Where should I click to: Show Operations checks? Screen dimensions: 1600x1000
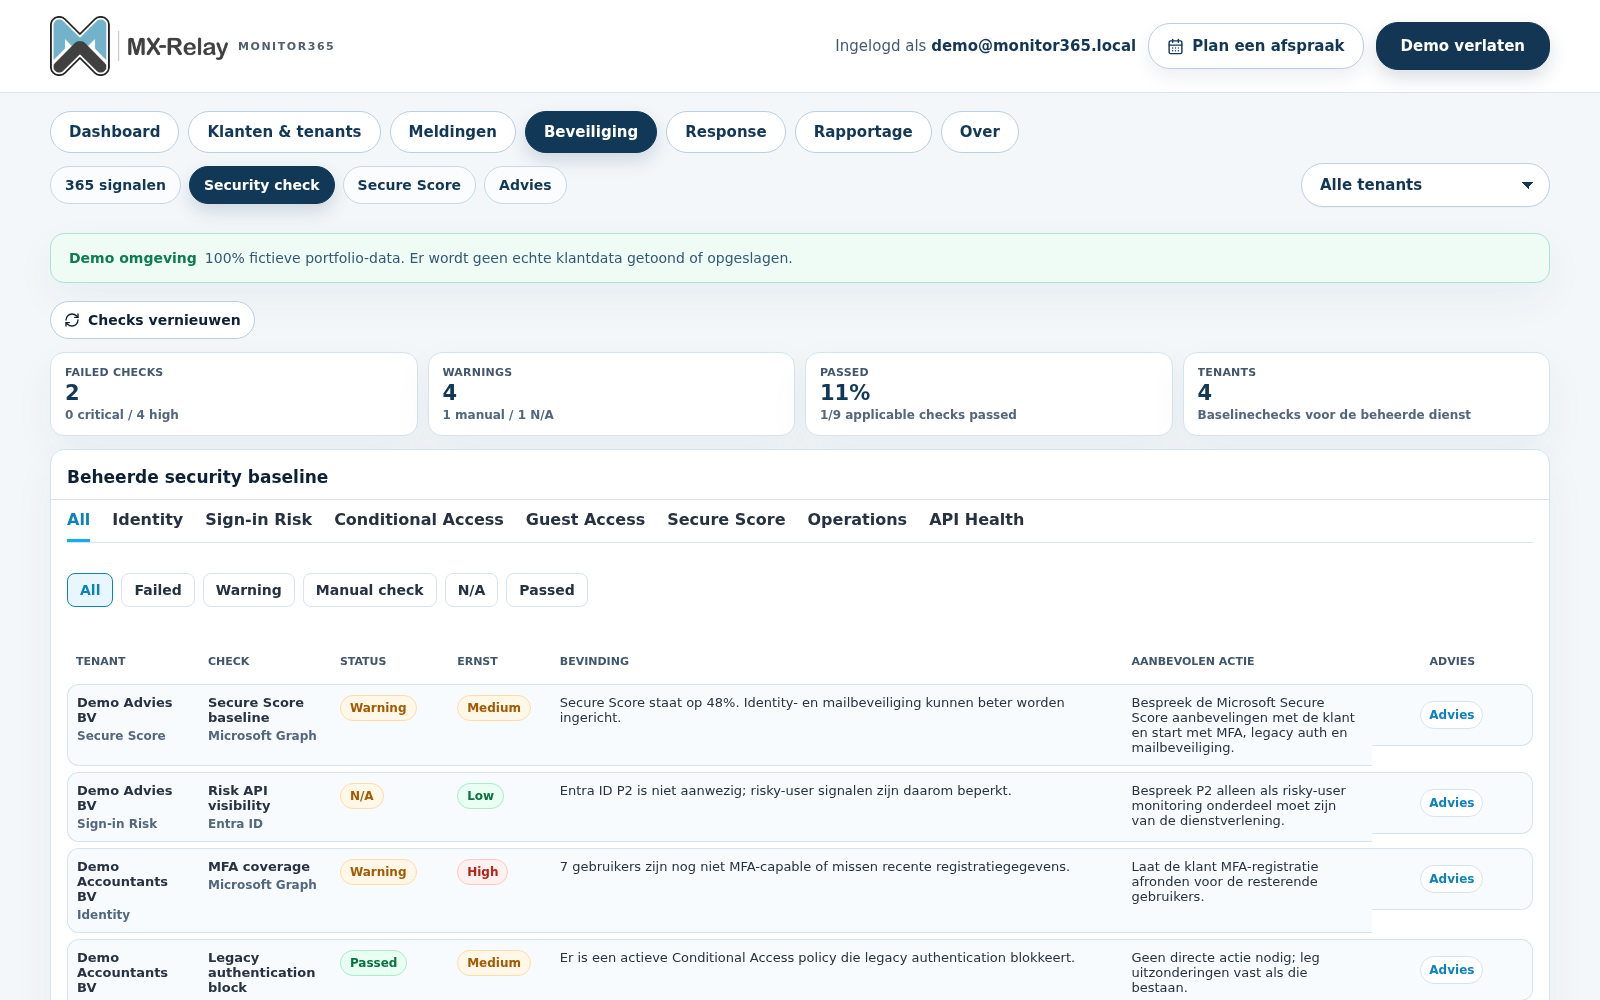pos(857,520)
